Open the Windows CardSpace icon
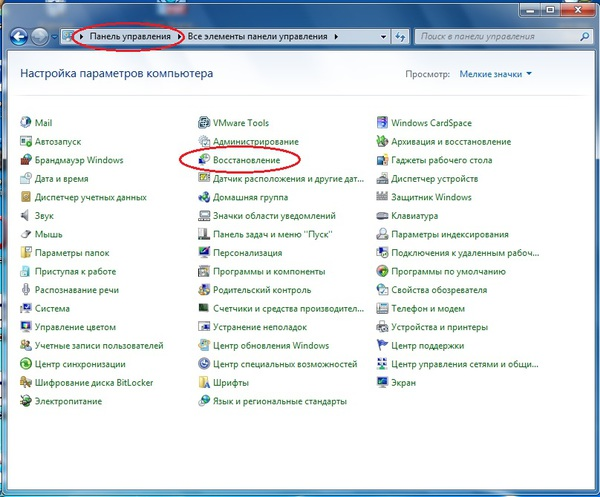Viewport: 600px width, 497px height. 382,122
